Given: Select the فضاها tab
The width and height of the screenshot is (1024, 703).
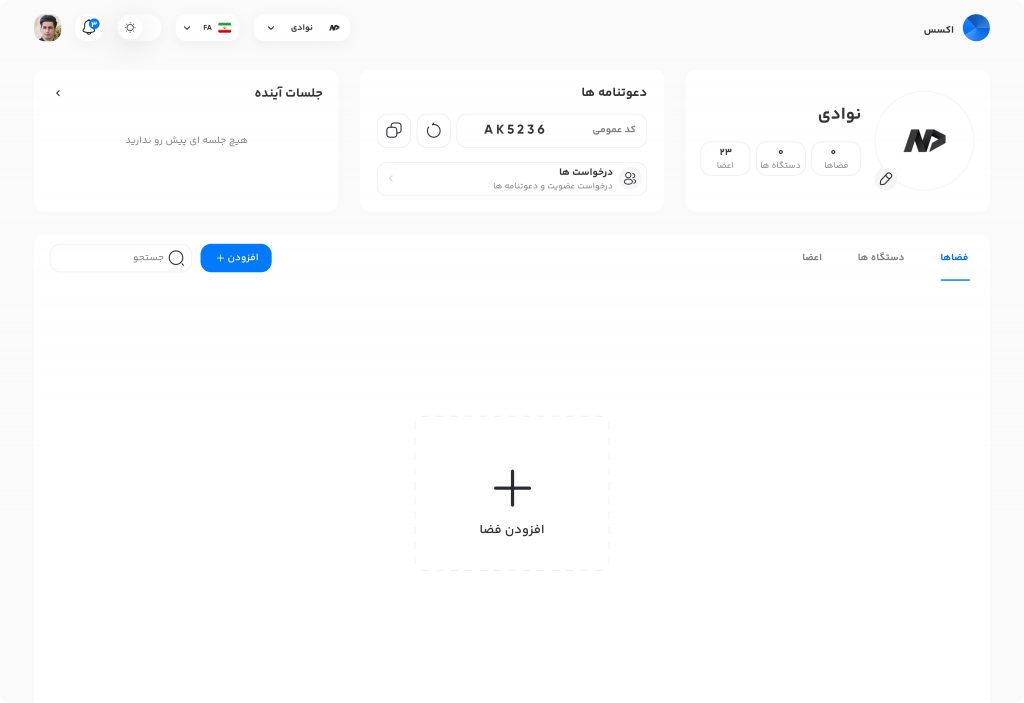Looking at the screenshot, I should pos(954,257).
